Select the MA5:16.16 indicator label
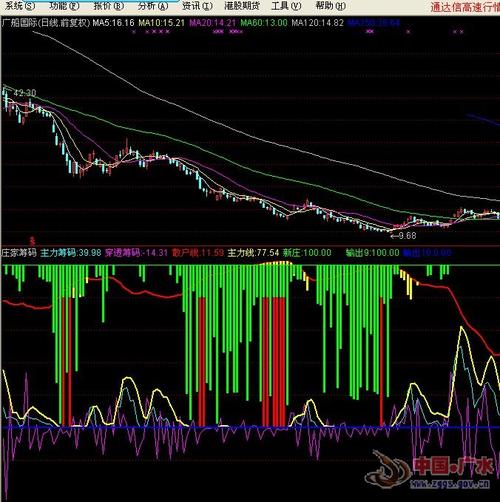Viewport: 500px width, 502px height. [113, 23]
